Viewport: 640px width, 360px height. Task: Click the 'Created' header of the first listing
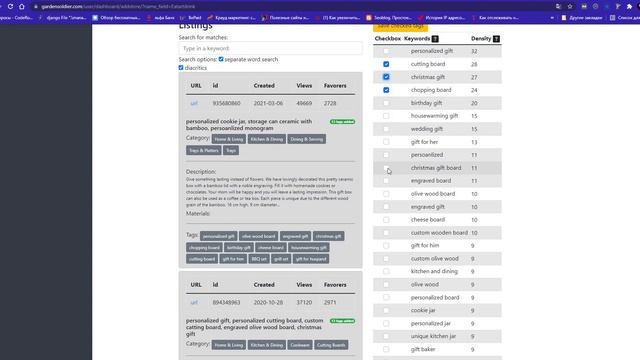264,86
